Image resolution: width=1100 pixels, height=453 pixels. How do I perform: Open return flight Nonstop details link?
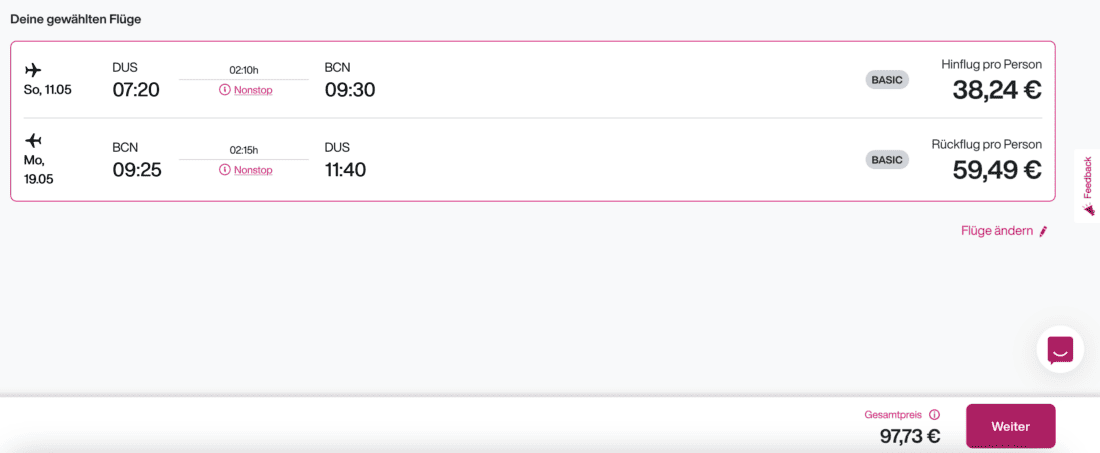pyautogui.click(x=253, y=170)
